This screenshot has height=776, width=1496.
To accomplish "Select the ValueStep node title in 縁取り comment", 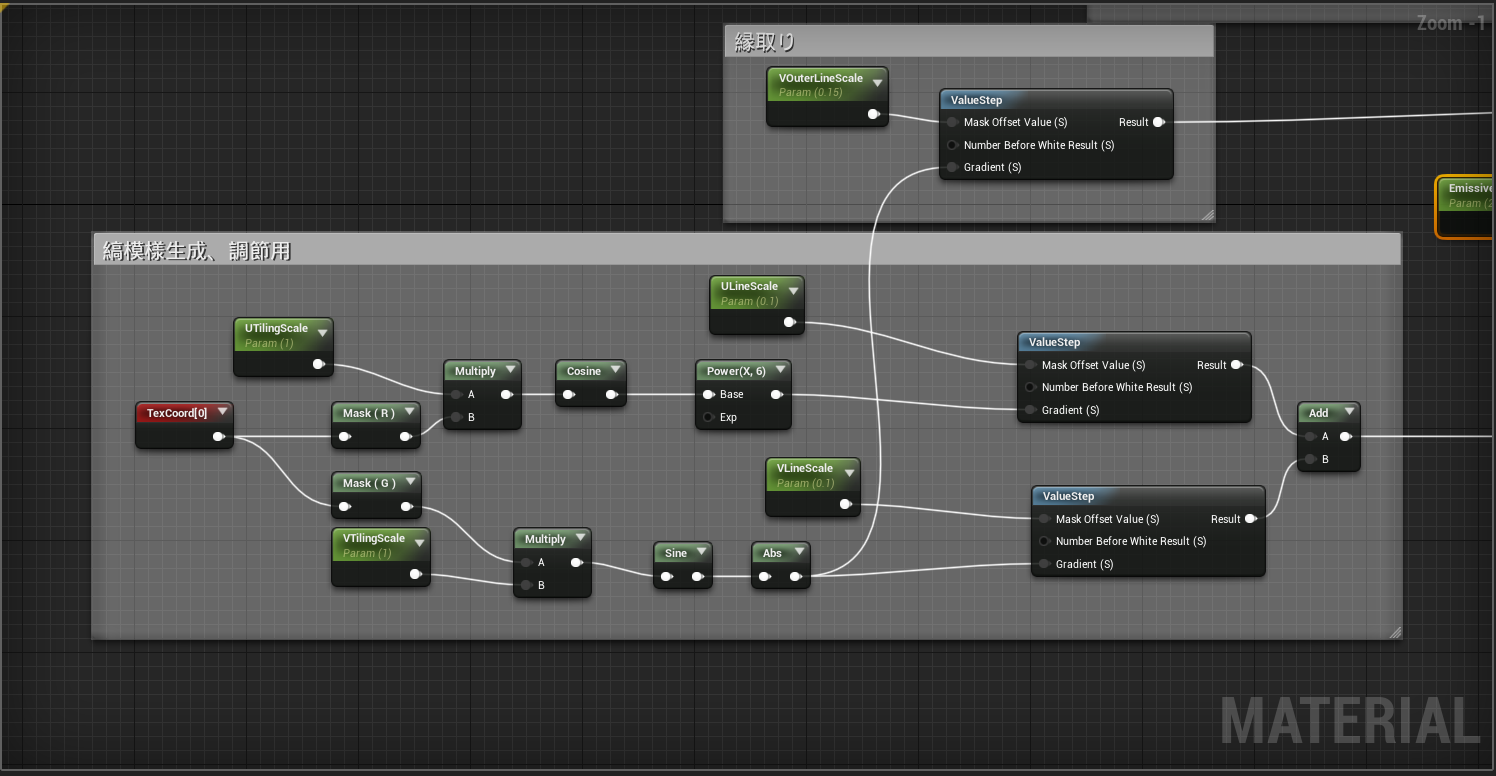I will (x=976, y=100).
